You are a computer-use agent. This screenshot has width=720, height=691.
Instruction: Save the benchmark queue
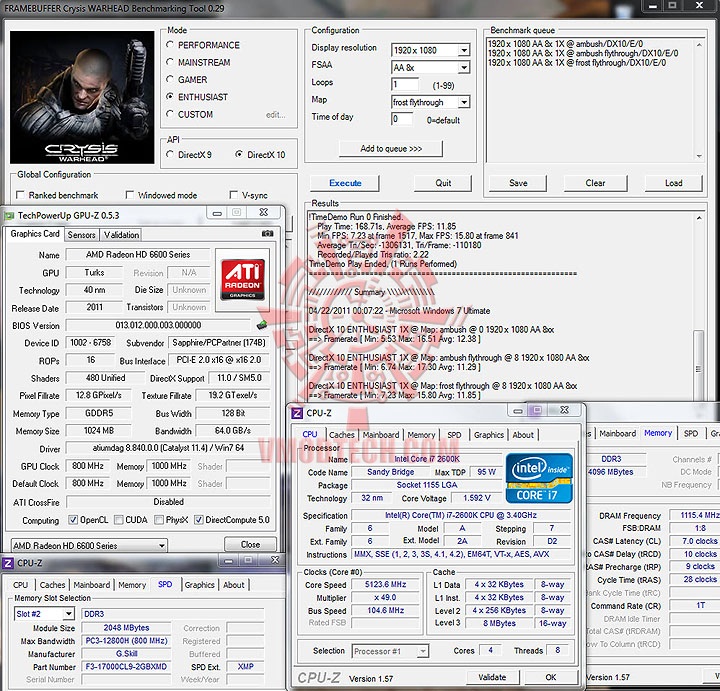click(518, 183)
